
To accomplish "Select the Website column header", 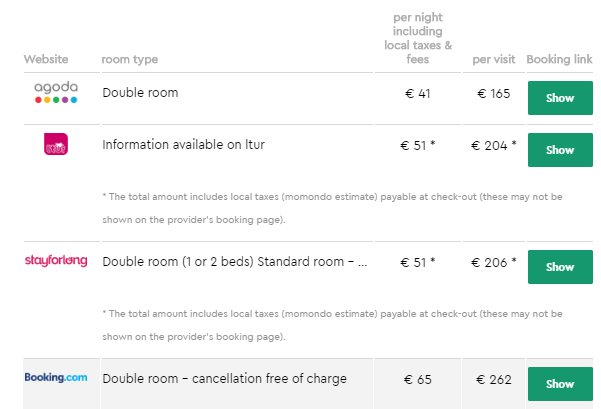I will tap(46, 59).
